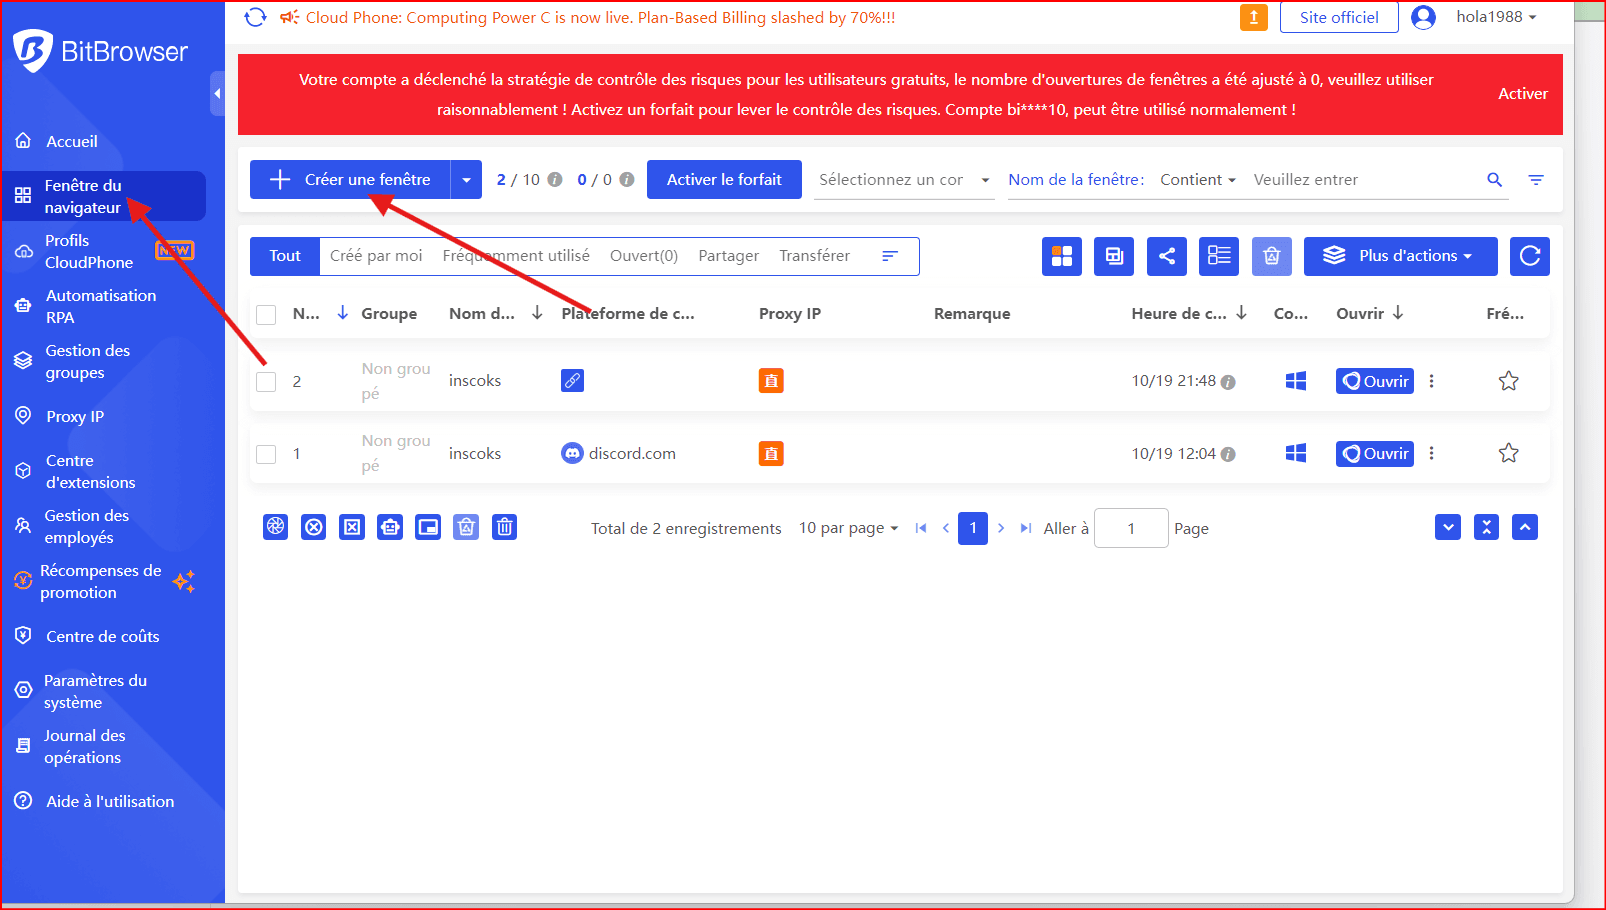
Task: Click the orange upload icon in header
Action: pos(1253,17)
